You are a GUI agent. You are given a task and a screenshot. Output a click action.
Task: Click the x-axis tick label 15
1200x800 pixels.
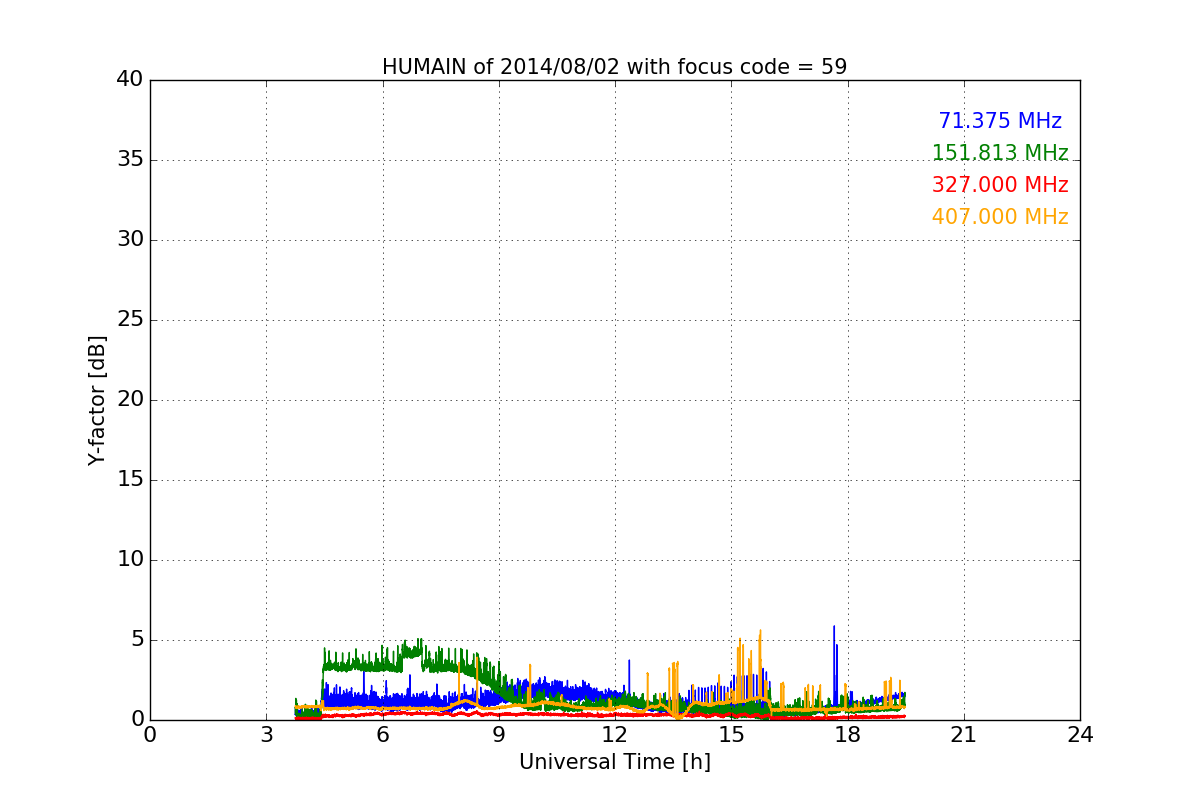tap(731, 735)
